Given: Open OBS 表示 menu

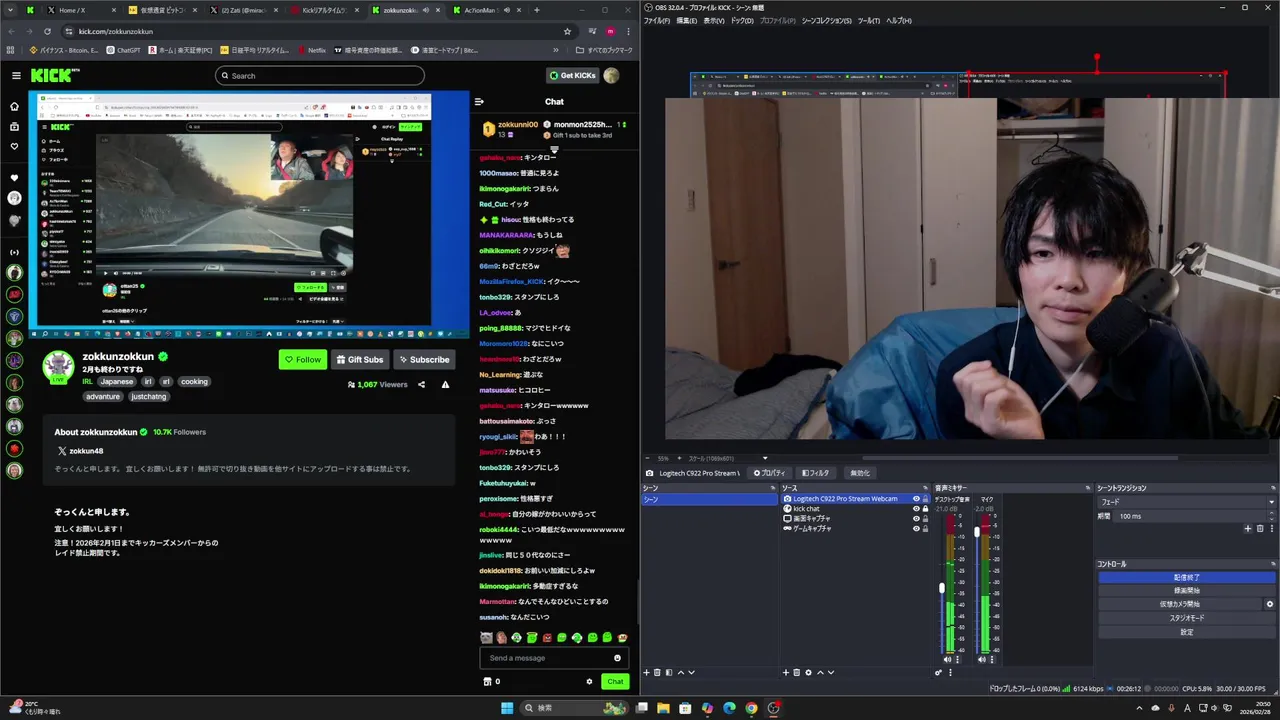Looking at the screenshot, I should click(714, 20).
